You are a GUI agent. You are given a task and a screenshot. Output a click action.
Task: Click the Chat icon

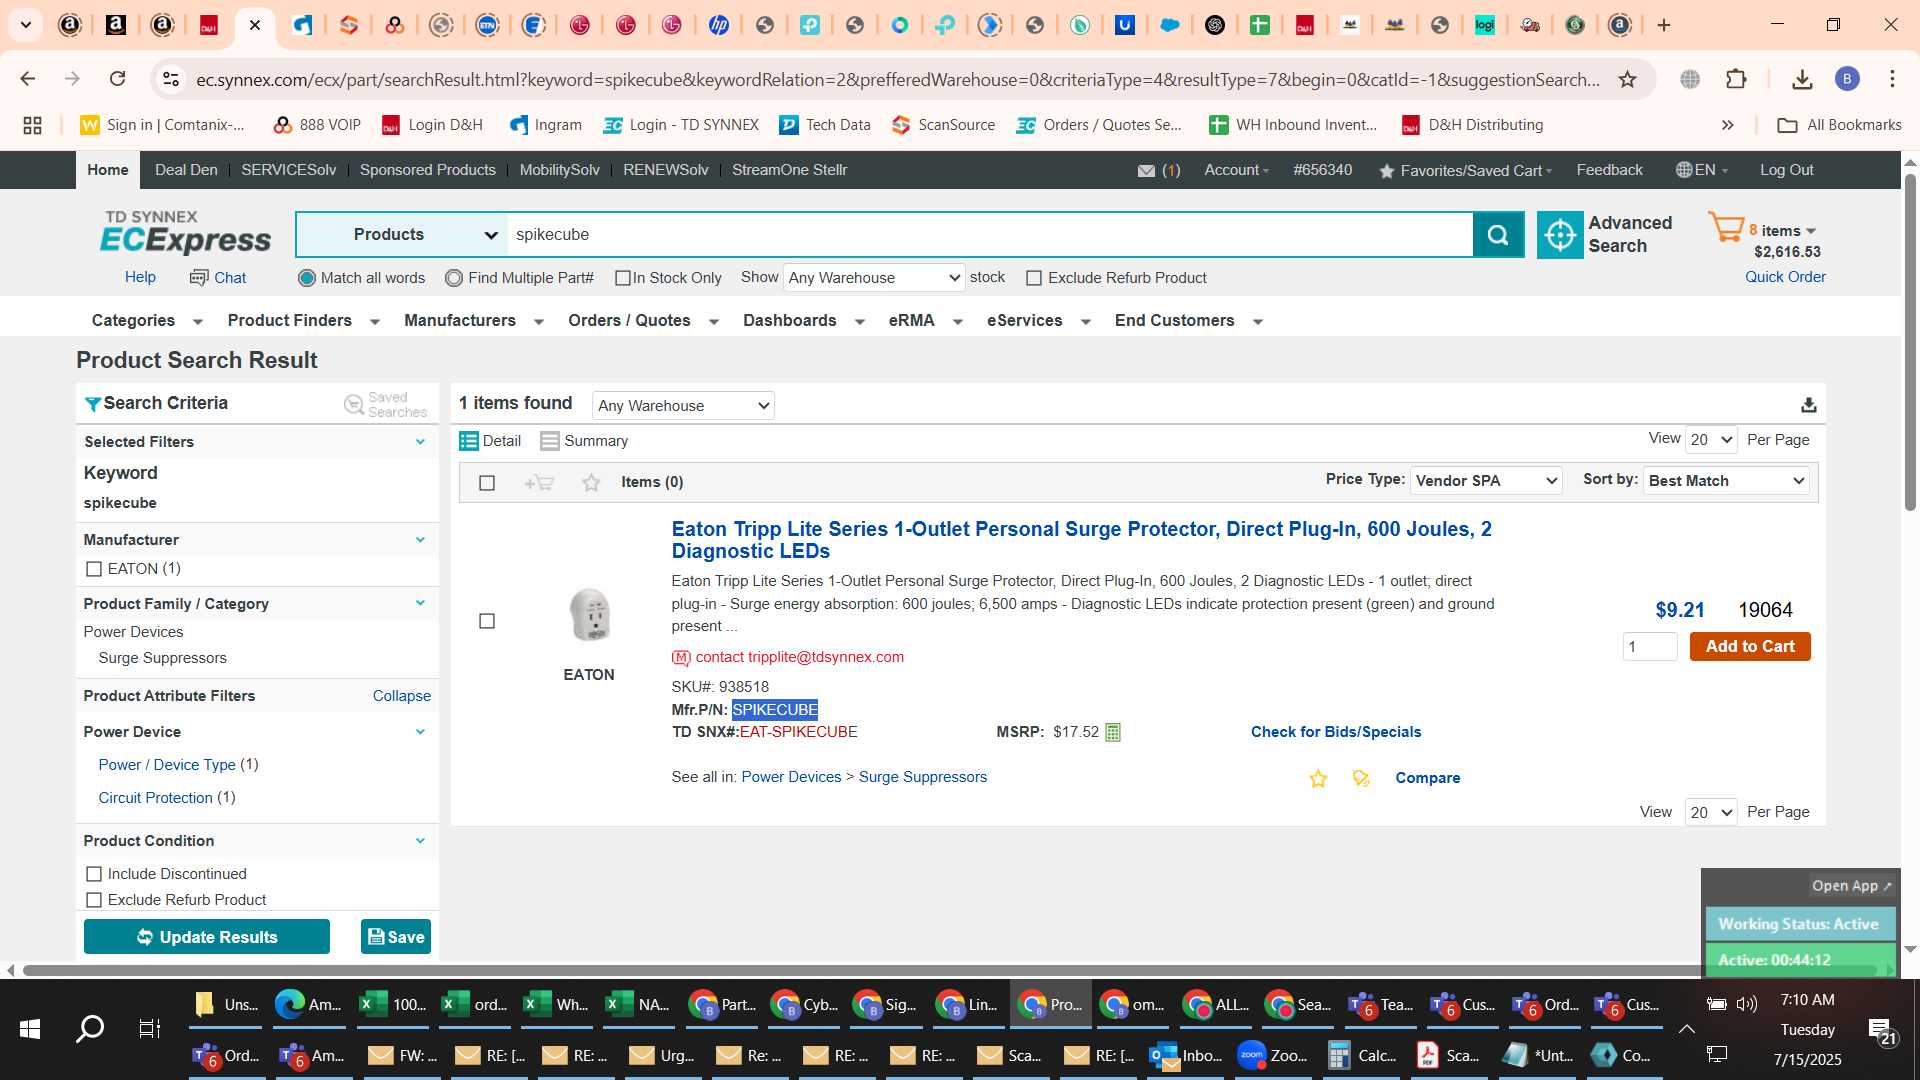pyautogui.click(x=199, y=277)
